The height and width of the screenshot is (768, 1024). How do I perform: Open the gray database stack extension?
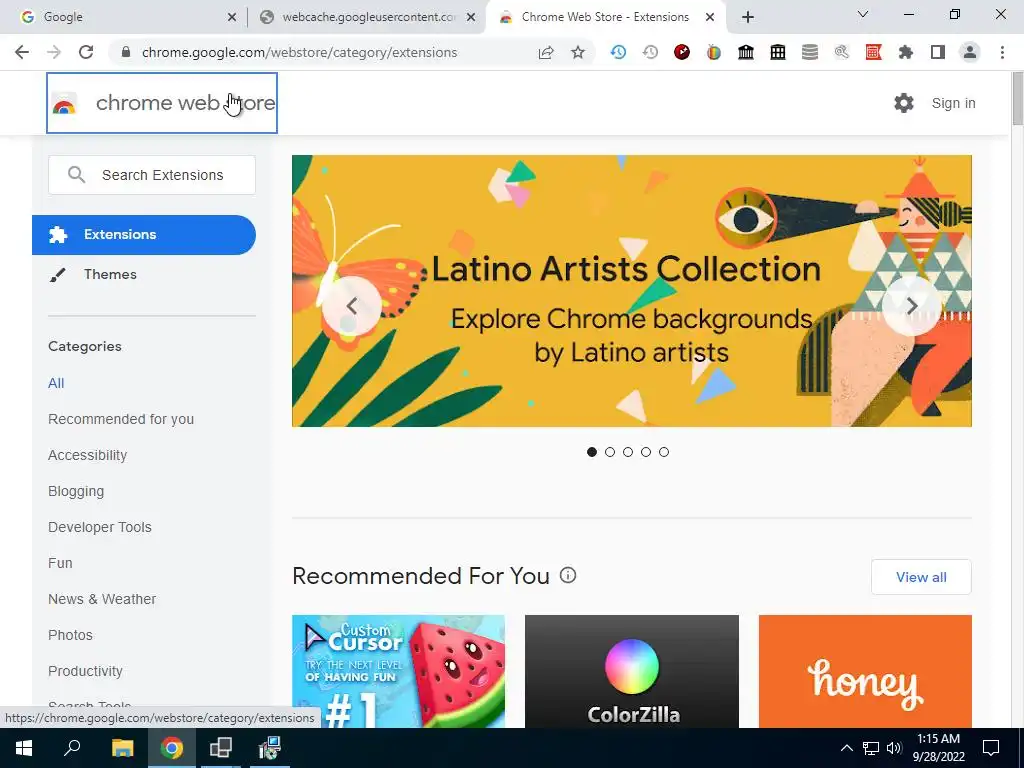click(810, 52)
